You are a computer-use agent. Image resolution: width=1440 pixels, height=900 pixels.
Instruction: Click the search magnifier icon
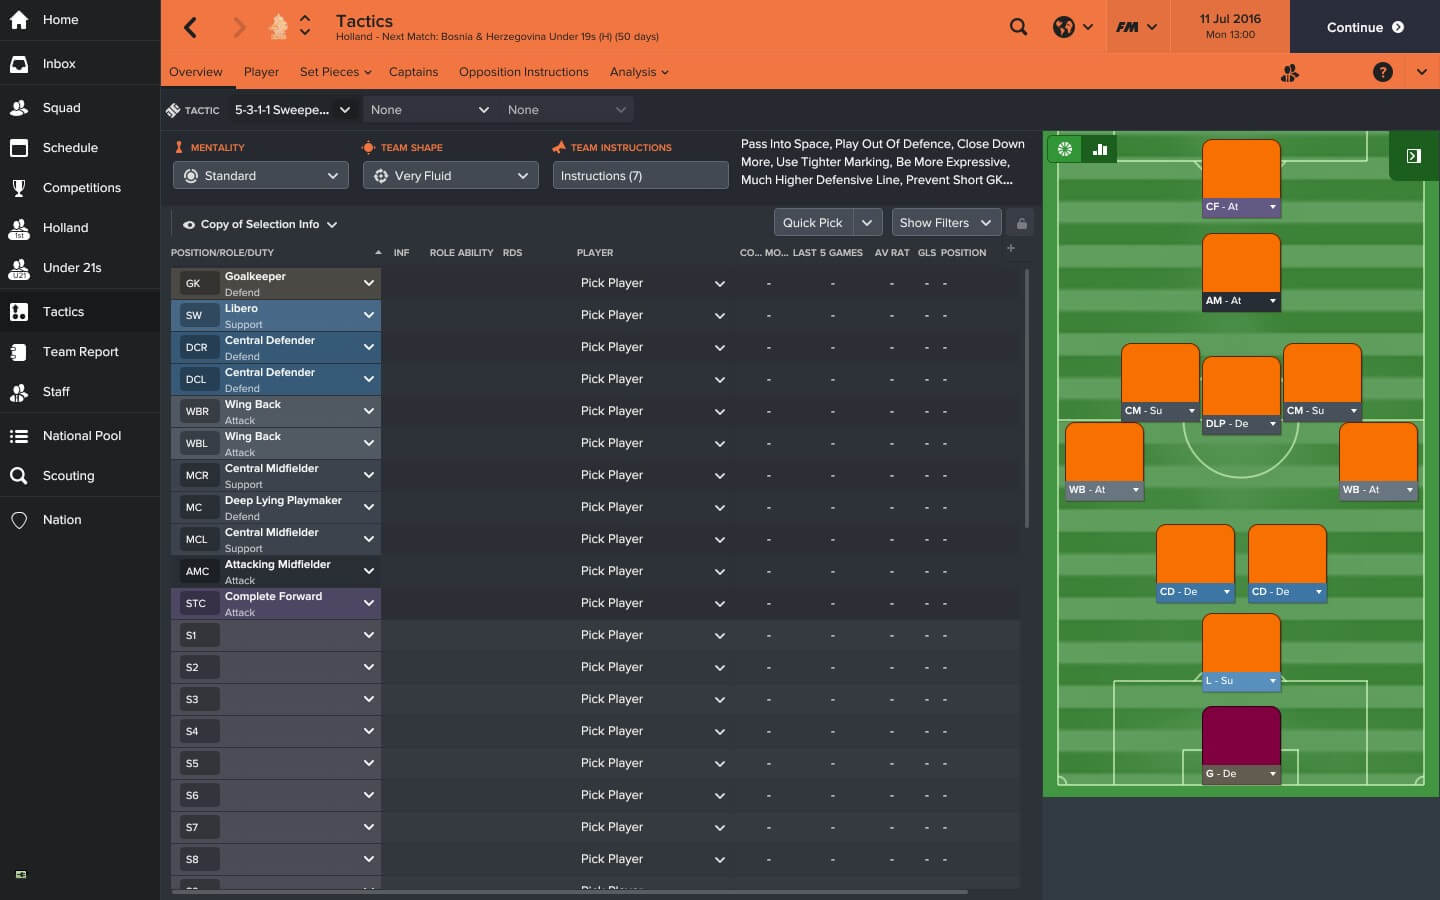pos(1018,27)
